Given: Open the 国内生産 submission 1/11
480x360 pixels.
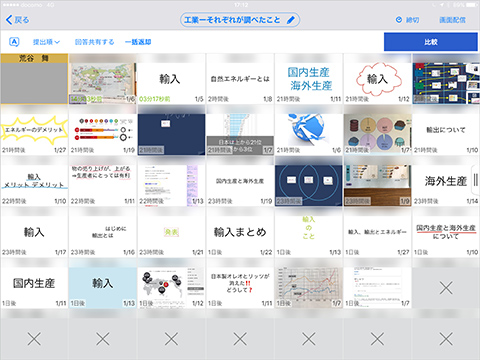Looking at the screenshot, I should pos(34,287).
